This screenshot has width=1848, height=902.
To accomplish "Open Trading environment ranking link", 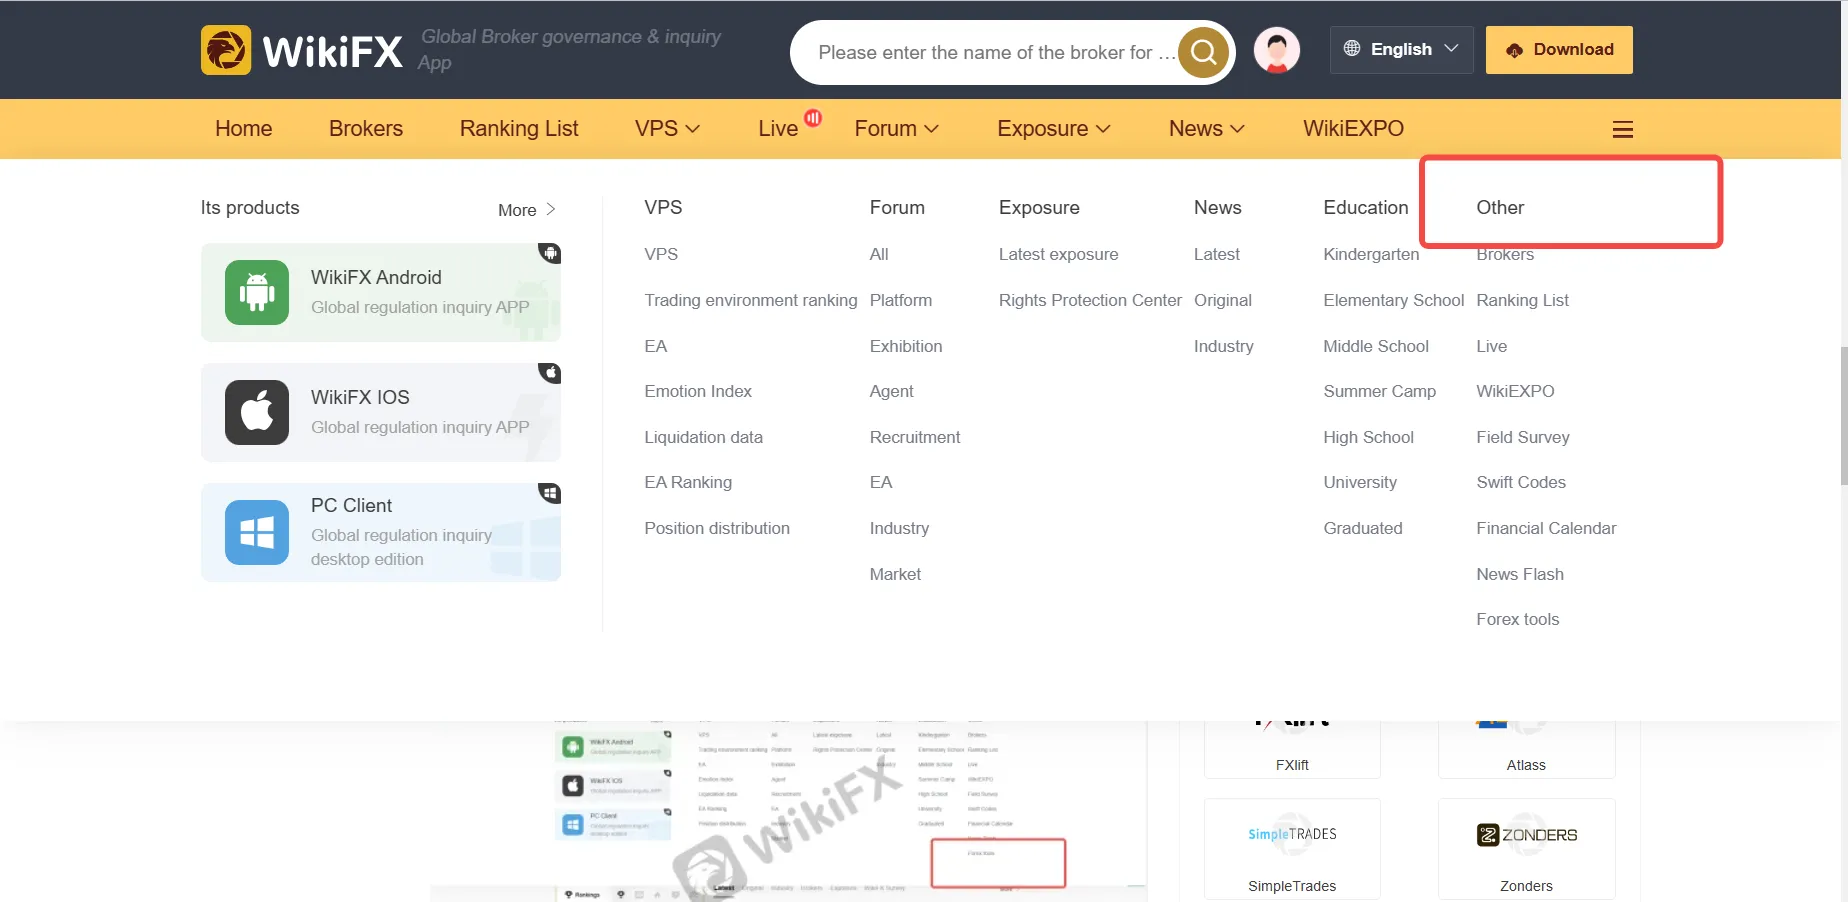I will point(751,300).
